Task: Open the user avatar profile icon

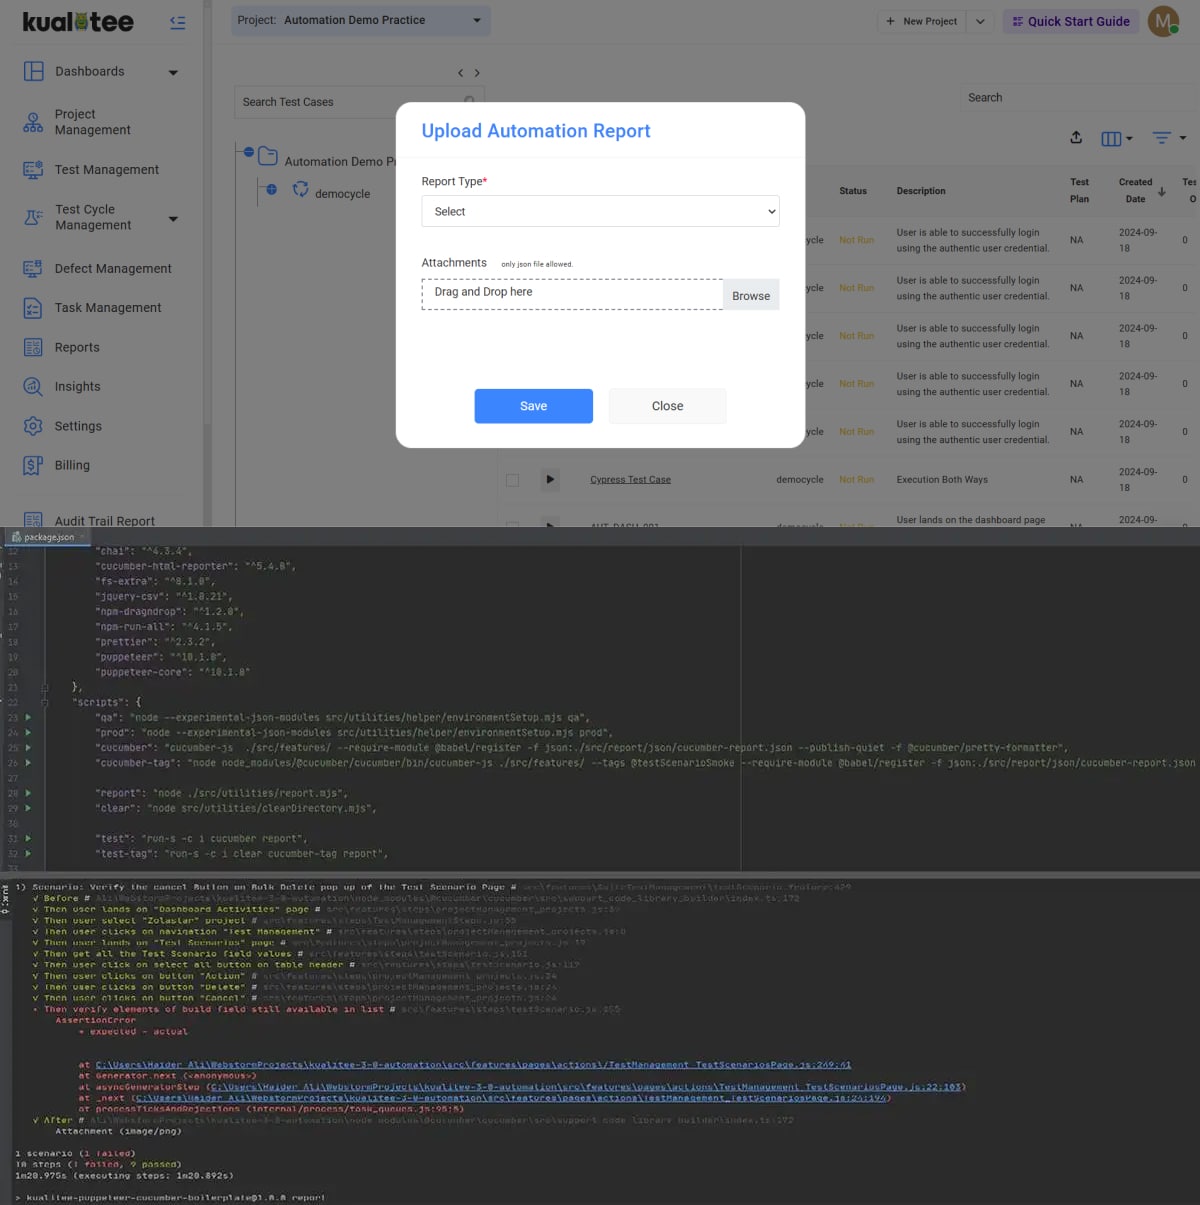Action: [1163, 21]
